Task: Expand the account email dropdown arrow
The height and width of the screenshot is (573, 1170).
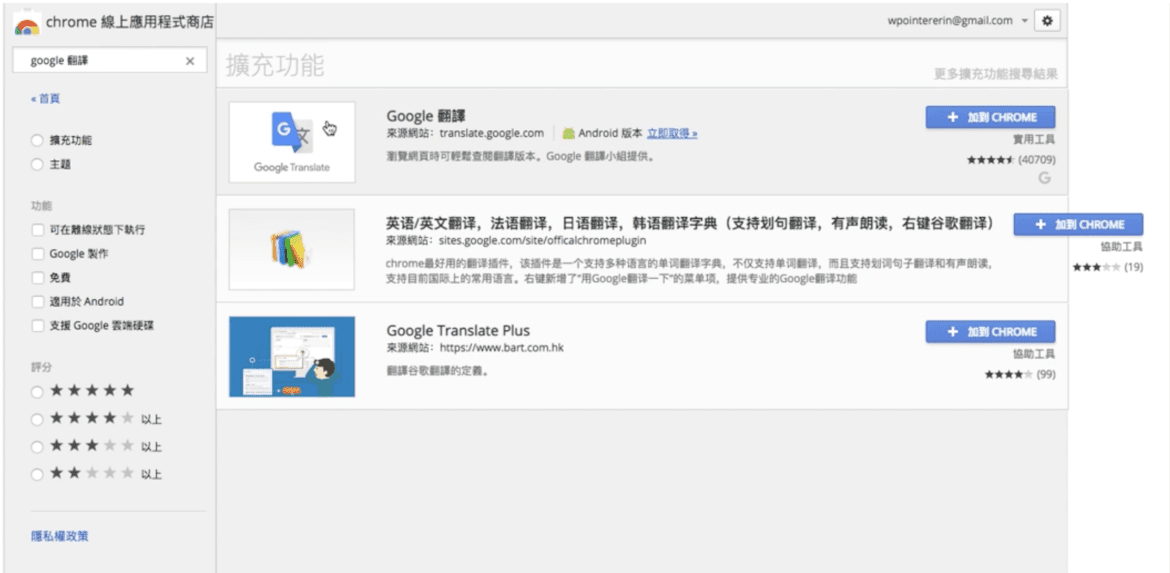Action: [1024, 21]
